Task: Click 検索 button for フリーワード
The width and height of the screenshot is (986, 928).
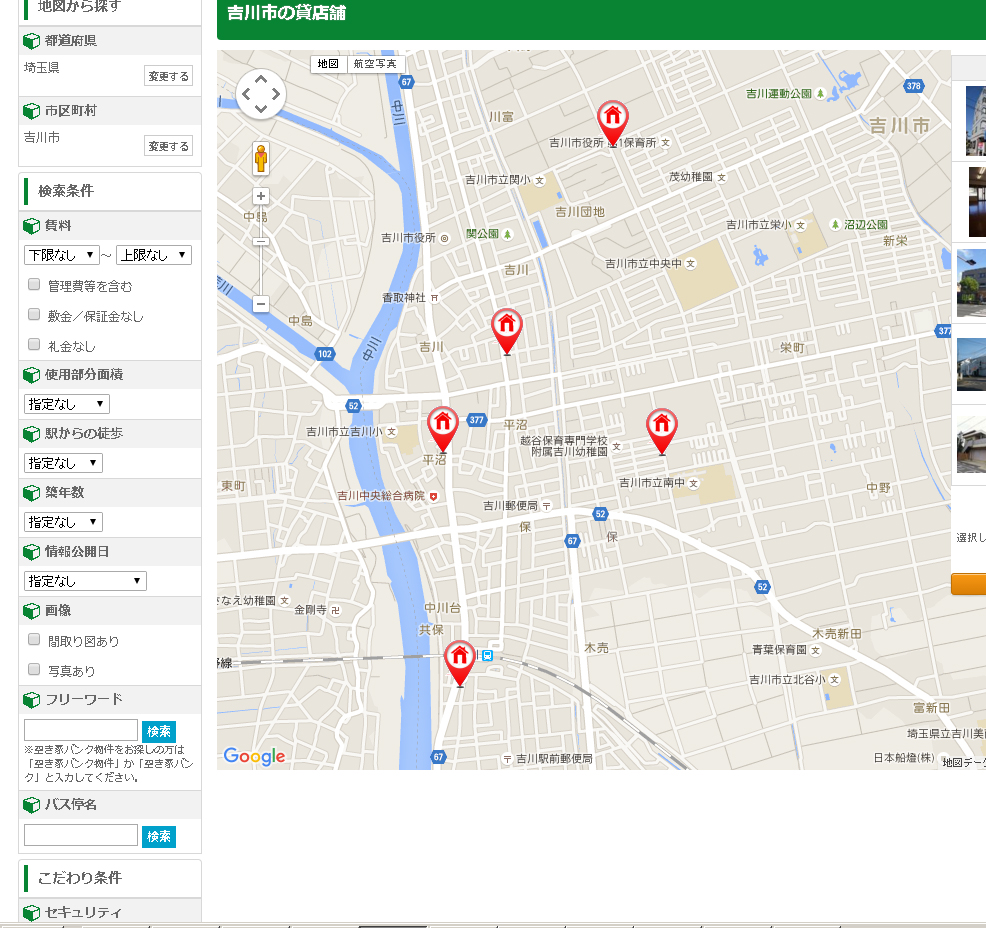Action: (x=158, y=731)
